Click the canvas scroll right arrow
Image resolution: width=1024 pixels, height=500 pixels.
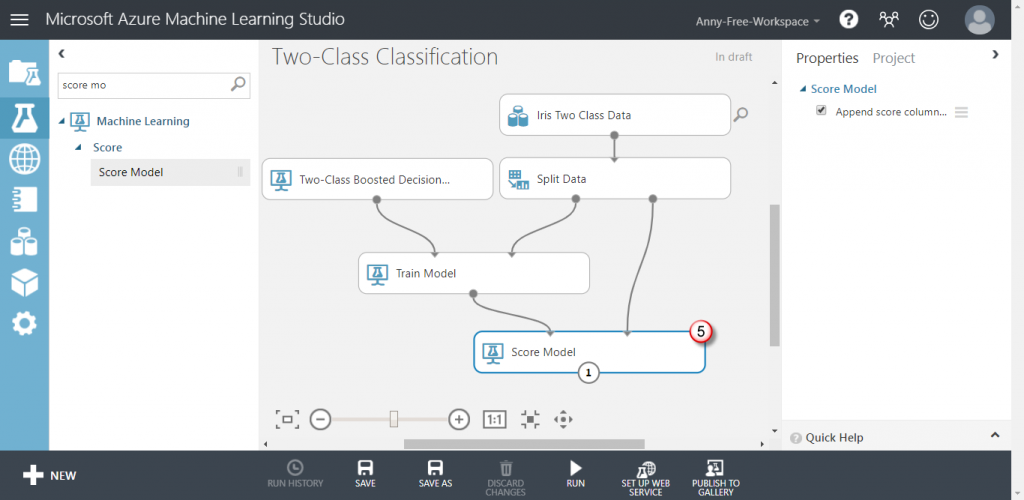pos(762,445)
